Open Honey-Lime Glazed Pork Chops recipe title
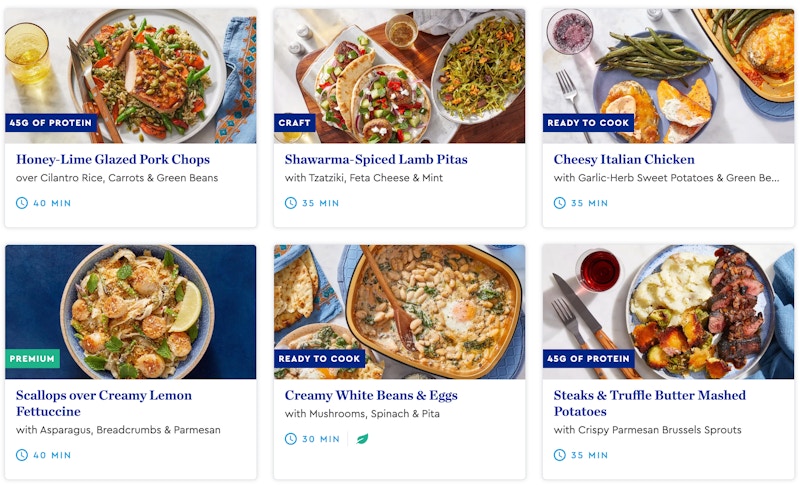This screenshot has height=485, width=800. coord(113,160)
